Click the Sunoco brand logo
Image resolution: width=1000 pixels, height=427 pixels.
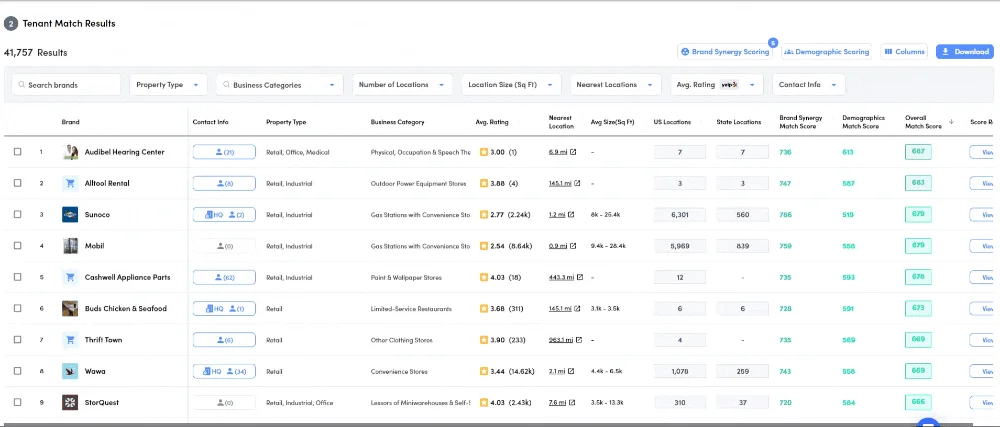click(x=70, y=215)
